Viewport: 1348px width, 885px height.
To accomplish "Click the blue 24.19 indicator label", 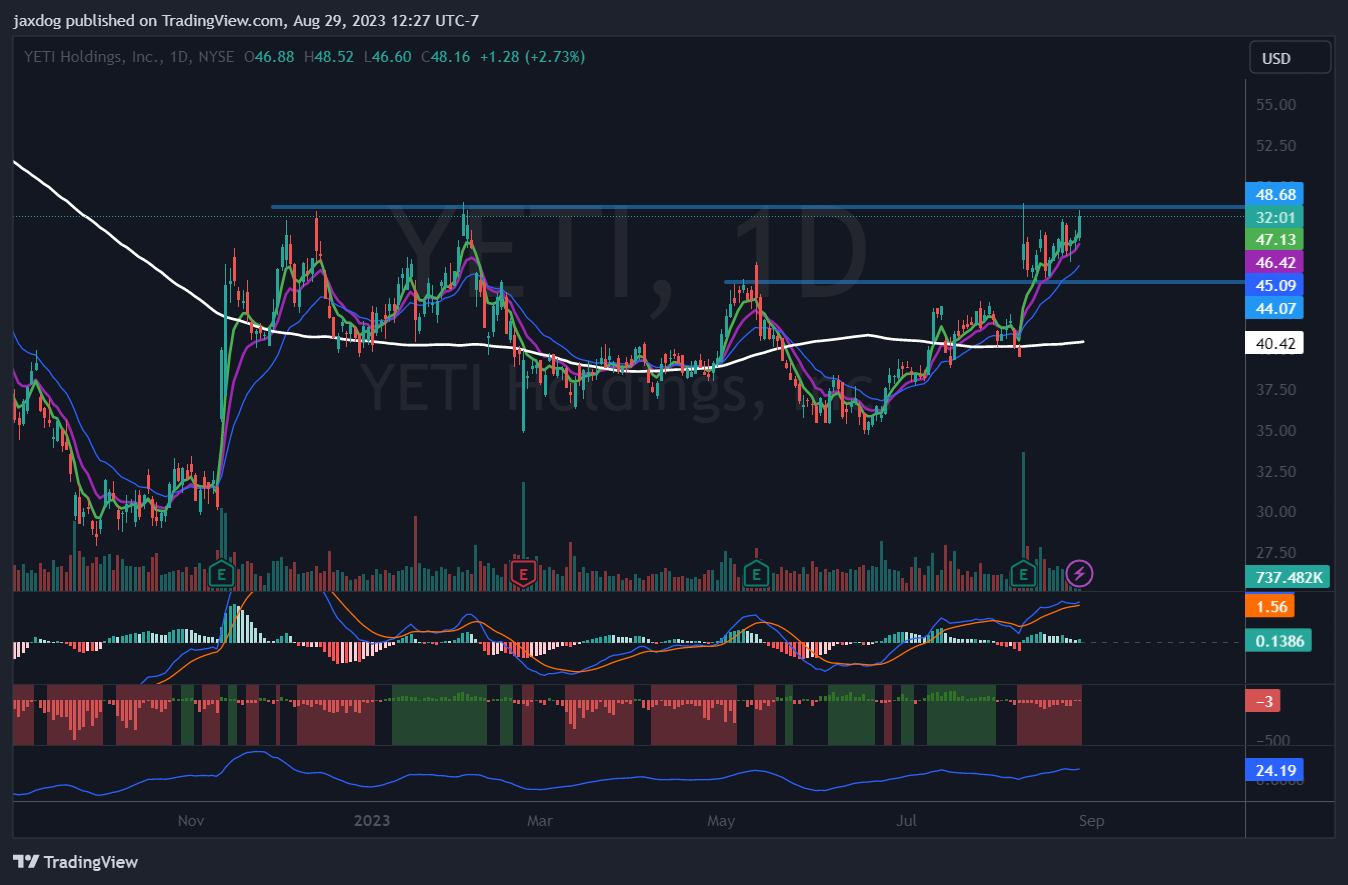I will (x=1274, y=771).
